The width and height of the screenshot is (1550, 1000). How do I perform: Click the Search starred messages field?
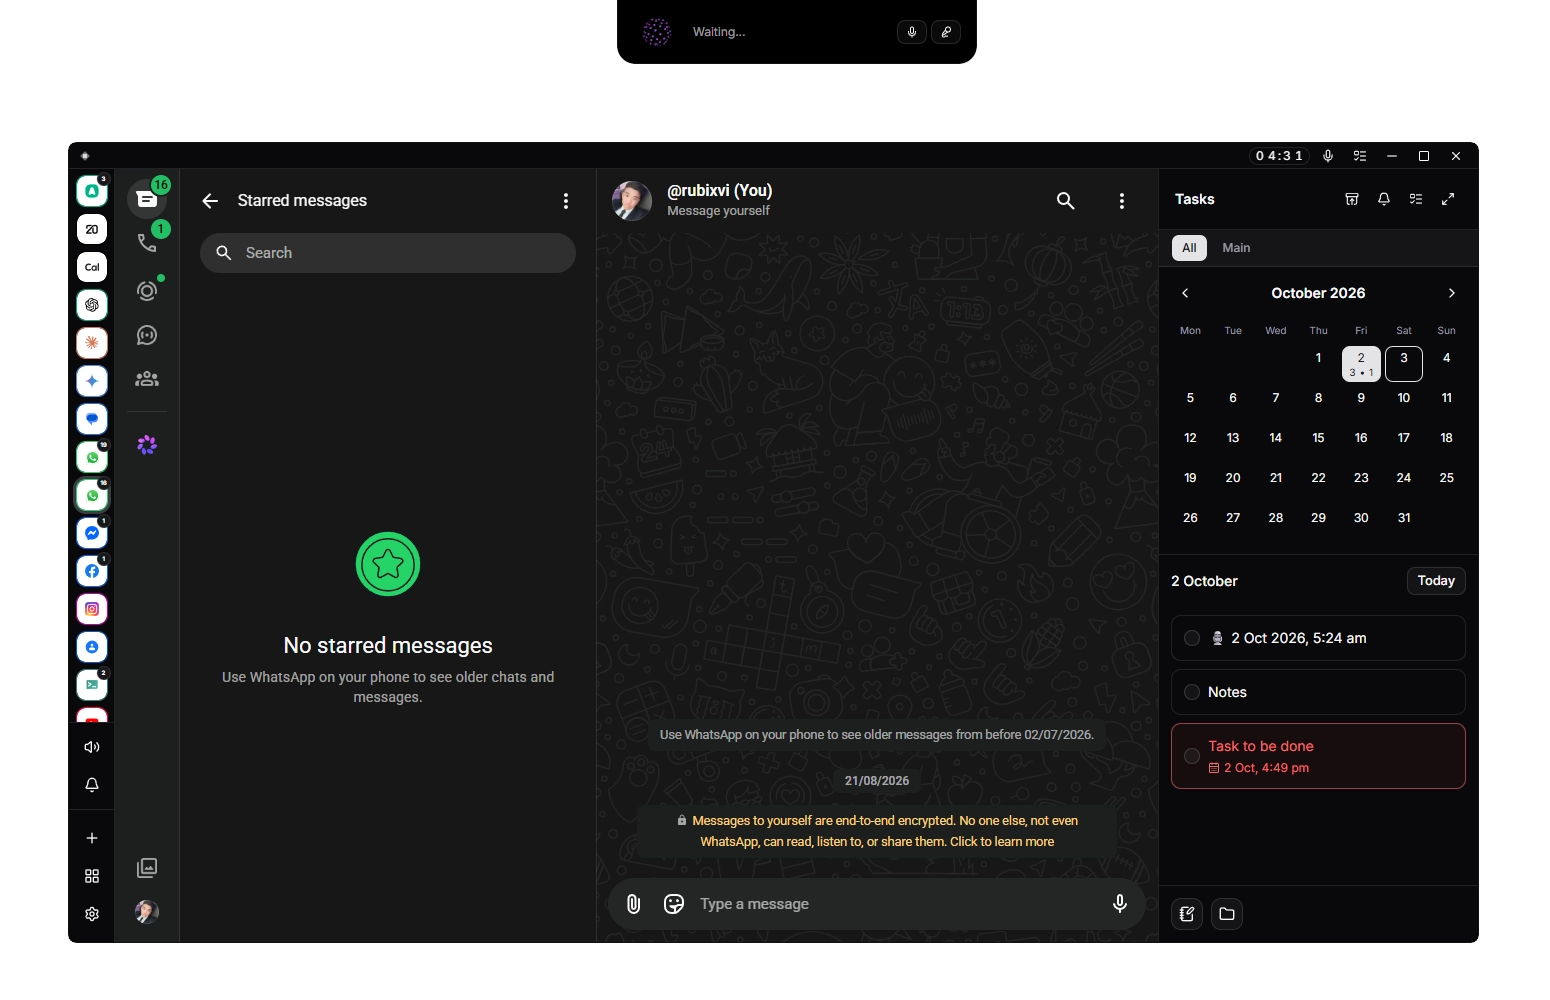(x=388, y=253)
